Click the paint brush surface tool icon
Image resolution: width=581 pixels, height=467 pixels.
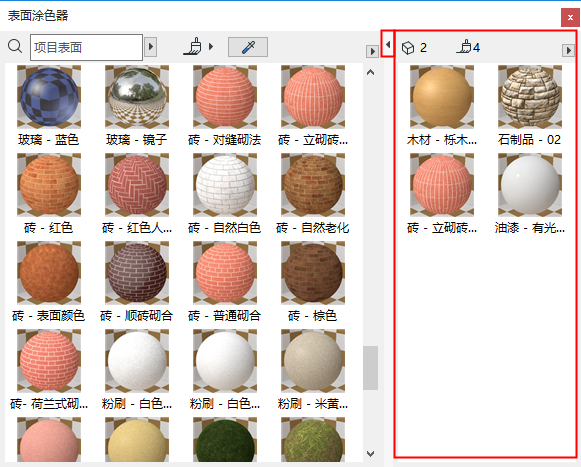(x=193, y=46)
